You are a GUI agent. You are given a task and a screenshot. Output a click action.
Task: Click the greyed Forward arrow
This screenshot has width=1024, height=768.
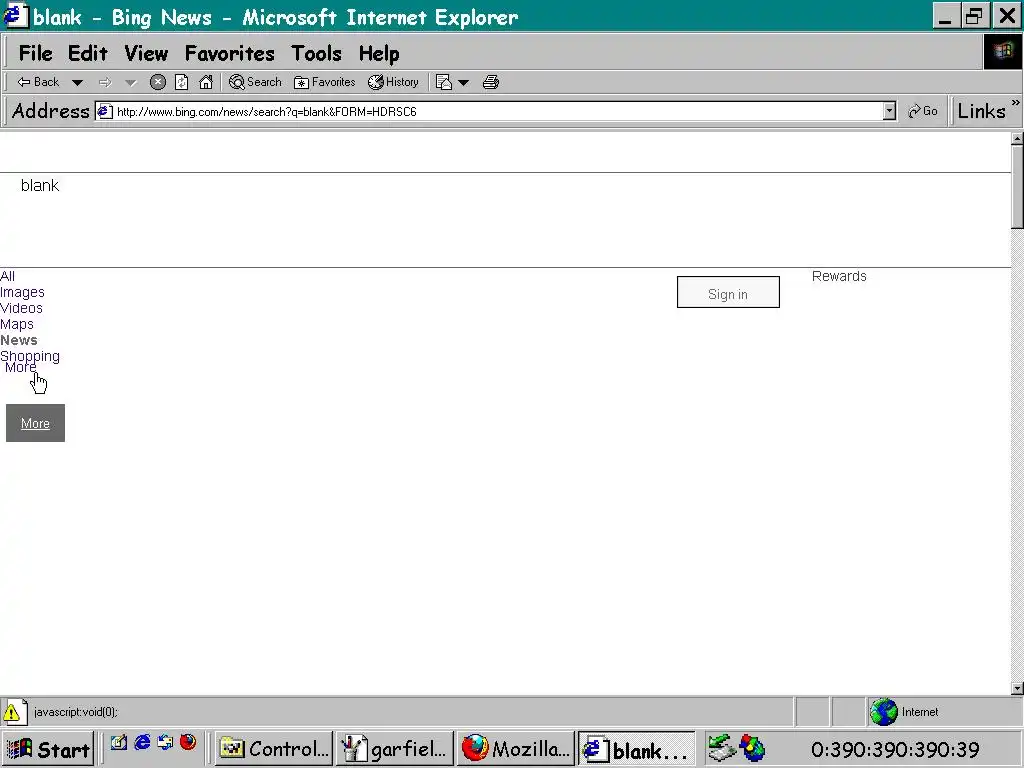pos(104,83)
